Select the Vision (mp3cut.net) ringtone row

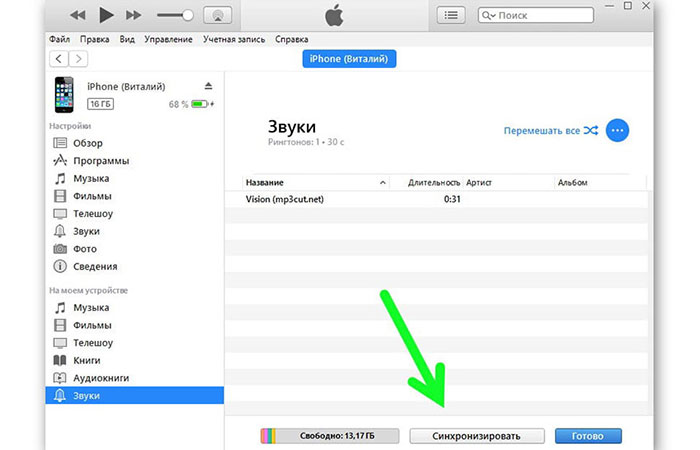click(436, 199)
